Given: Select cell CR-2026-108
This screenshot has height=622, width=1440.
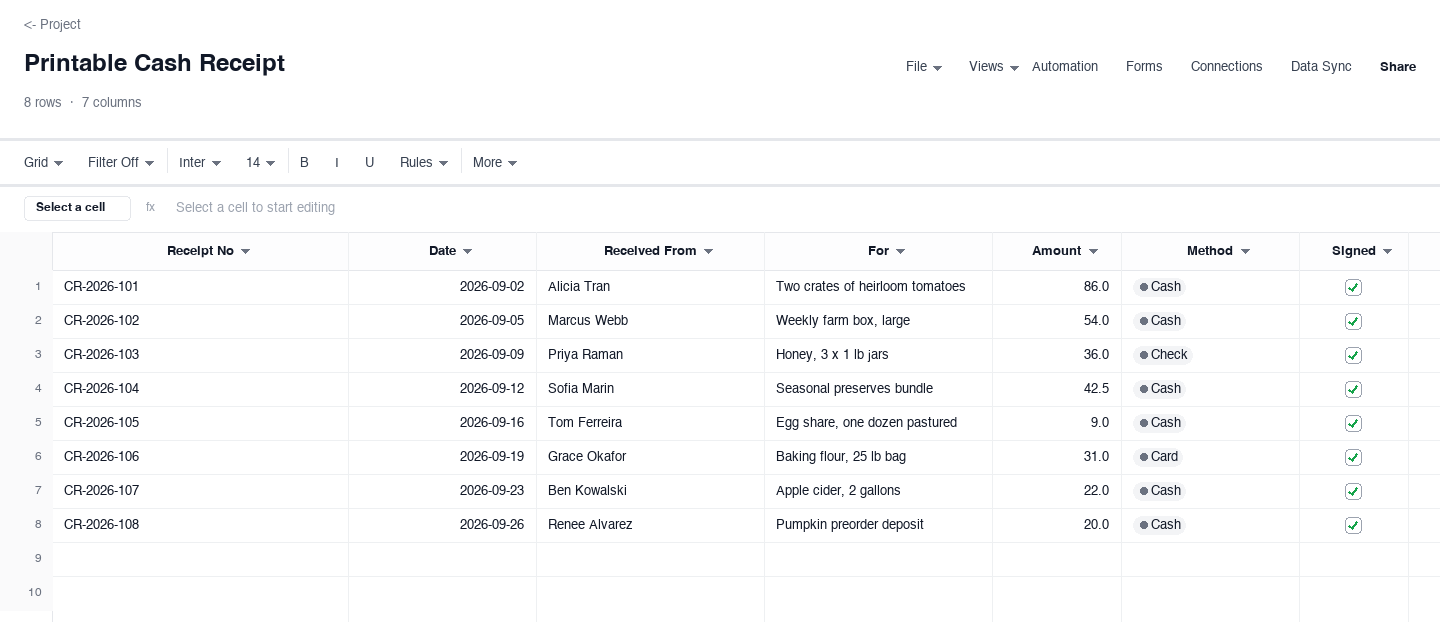Looking at the screenshot, I should click(200, 525).
